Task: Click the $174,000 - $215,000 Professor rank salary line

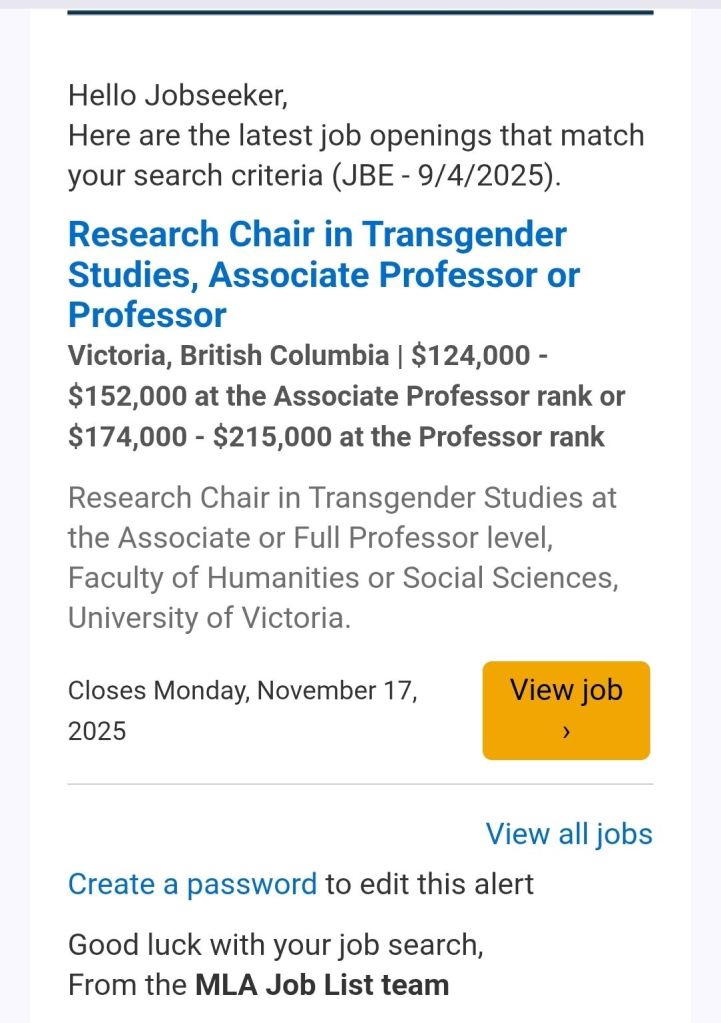Action: (x=336, y=437)
